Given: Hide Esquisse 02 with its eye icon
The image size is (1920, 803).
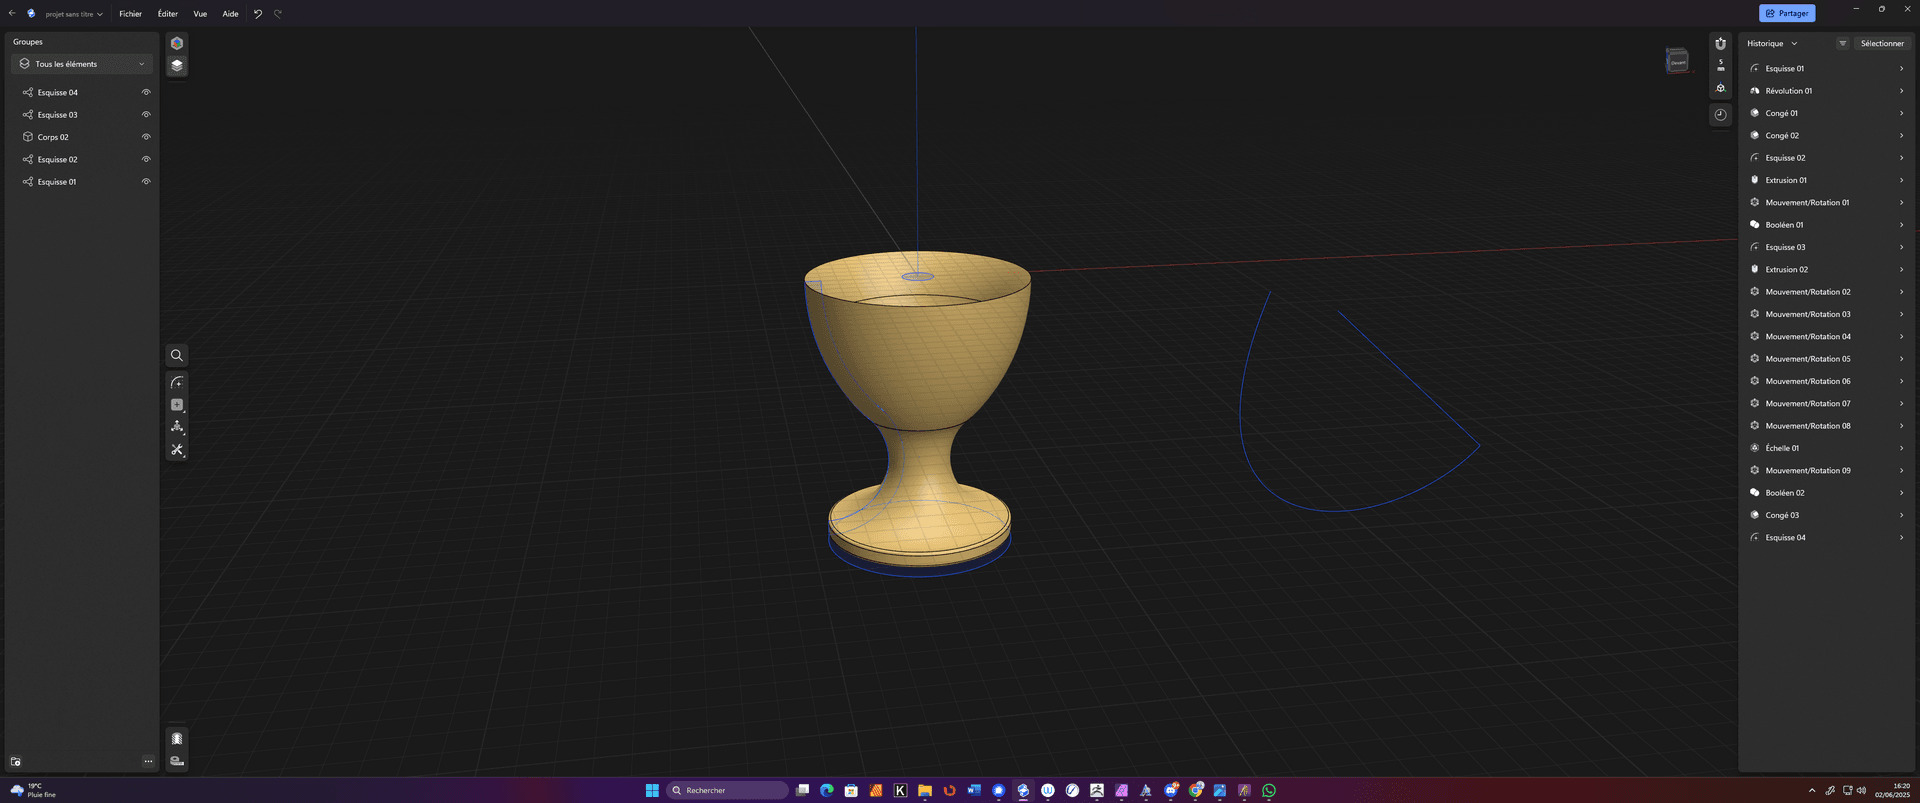Looking at the screenshot, I should [146, 159].
